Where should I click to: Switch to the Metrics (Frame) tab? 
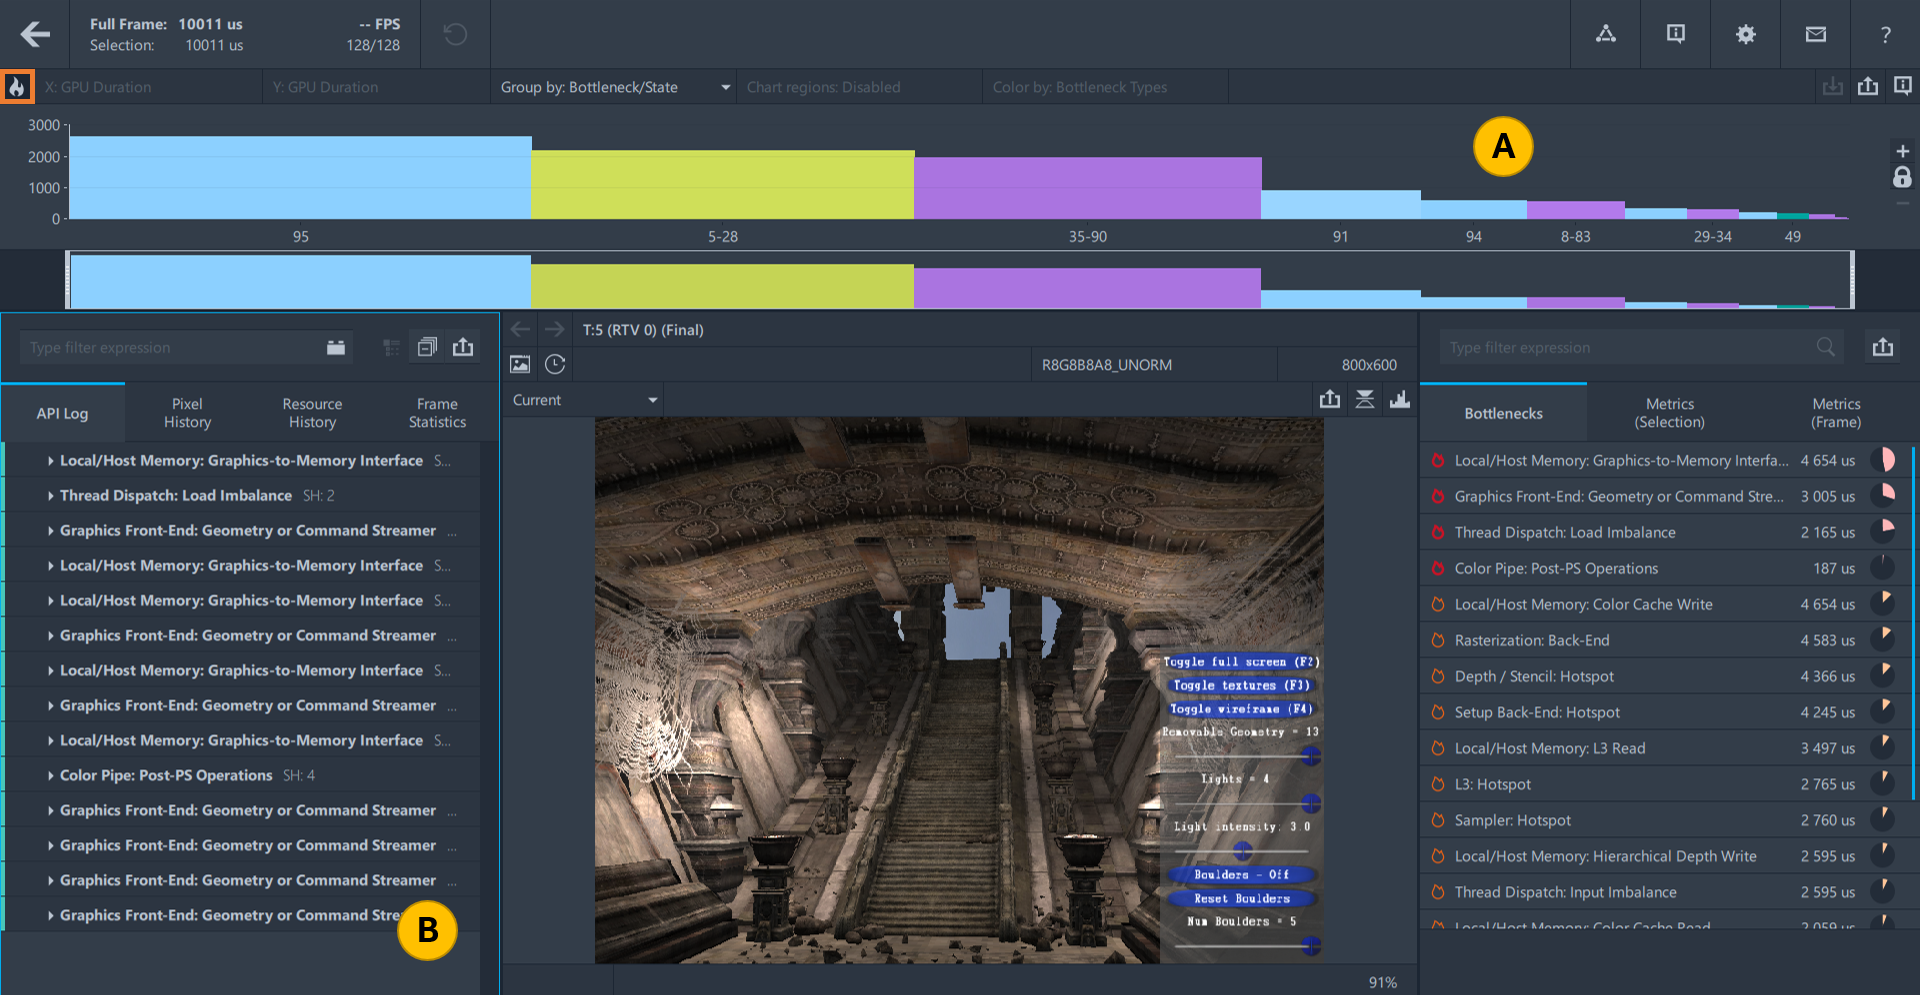point(1835,413)
